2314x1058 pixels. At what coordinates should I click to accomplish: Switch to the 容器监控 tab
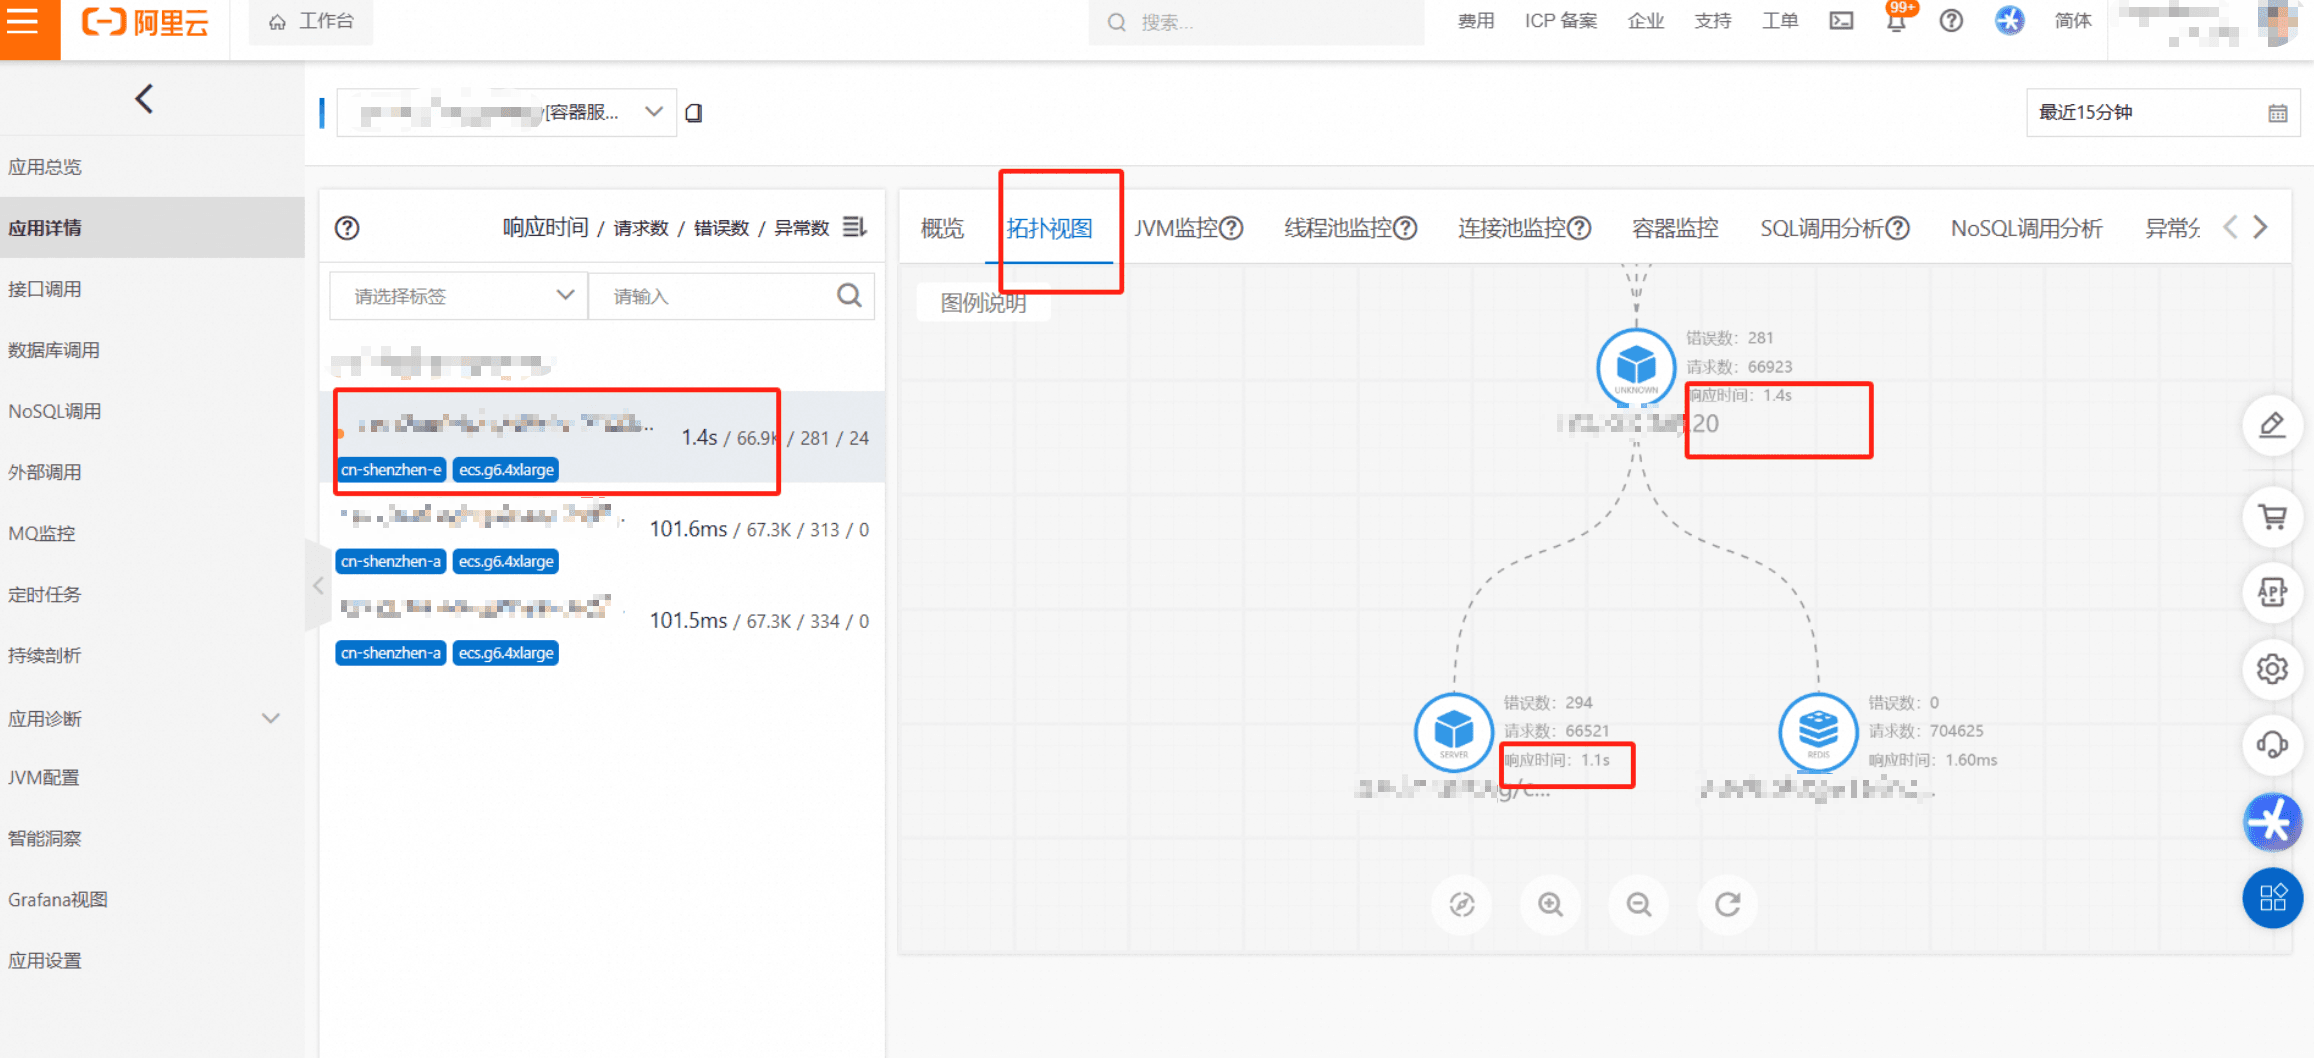(x=1674, y=229)
